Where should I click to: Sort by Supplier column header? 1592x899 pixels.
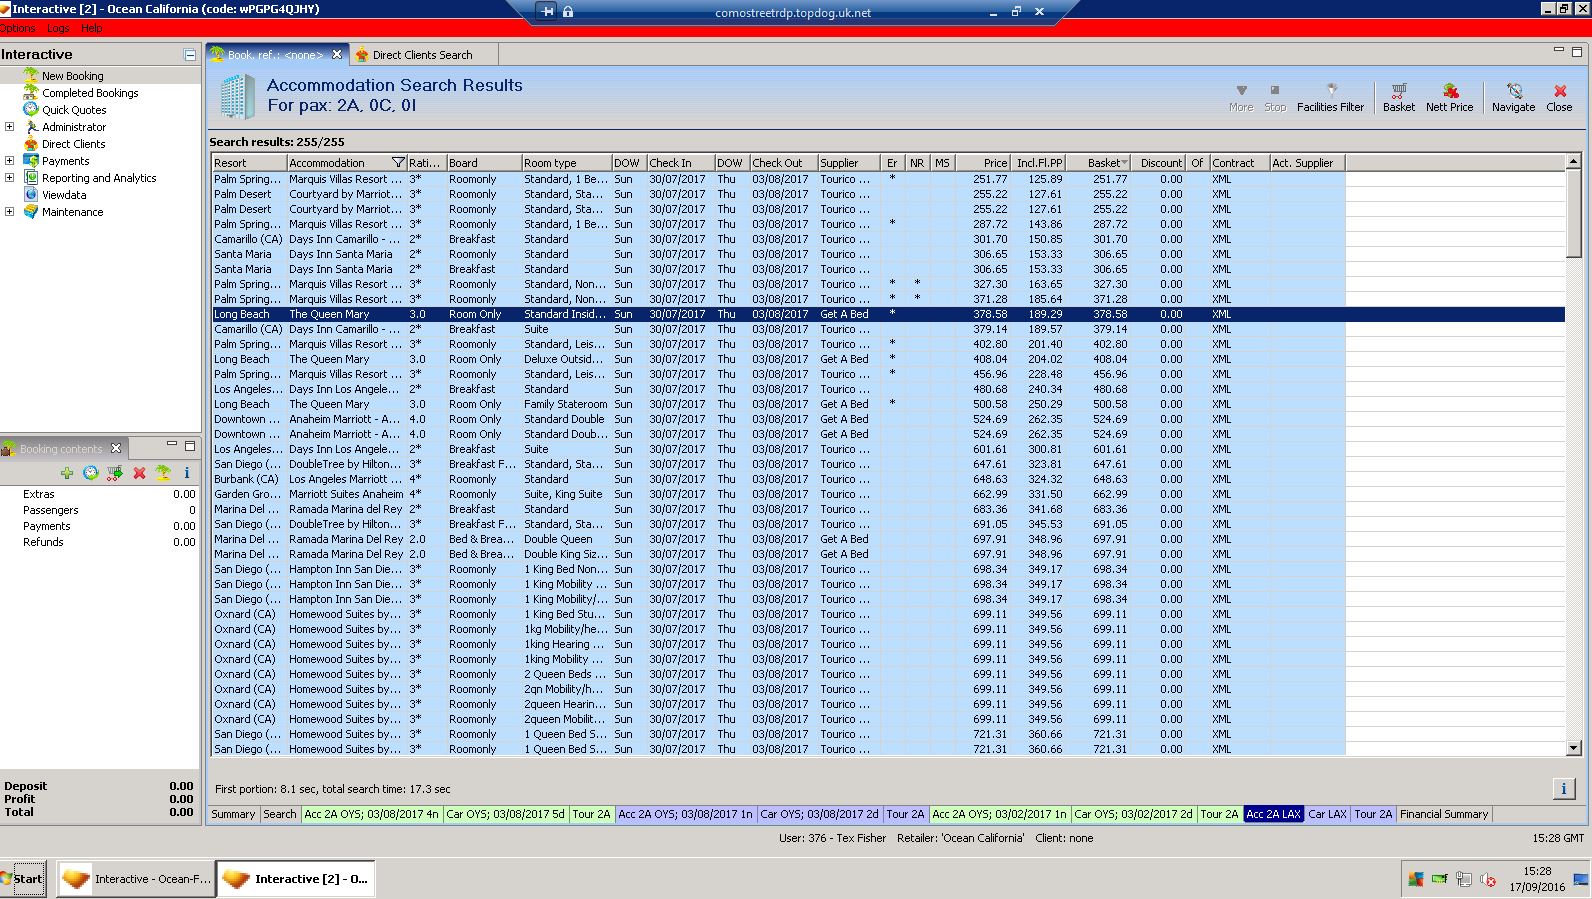pyautogui.click(x=848, y=163)
